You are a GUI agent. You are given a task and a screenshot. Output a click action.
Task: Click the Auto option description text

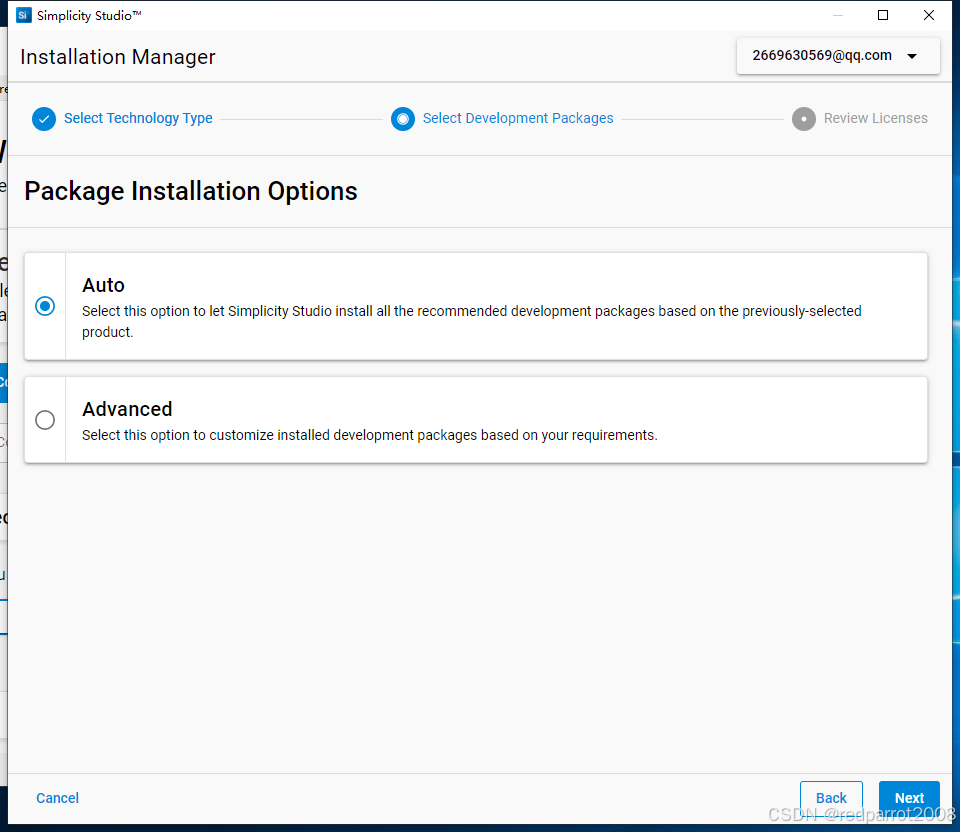(471, 321)
